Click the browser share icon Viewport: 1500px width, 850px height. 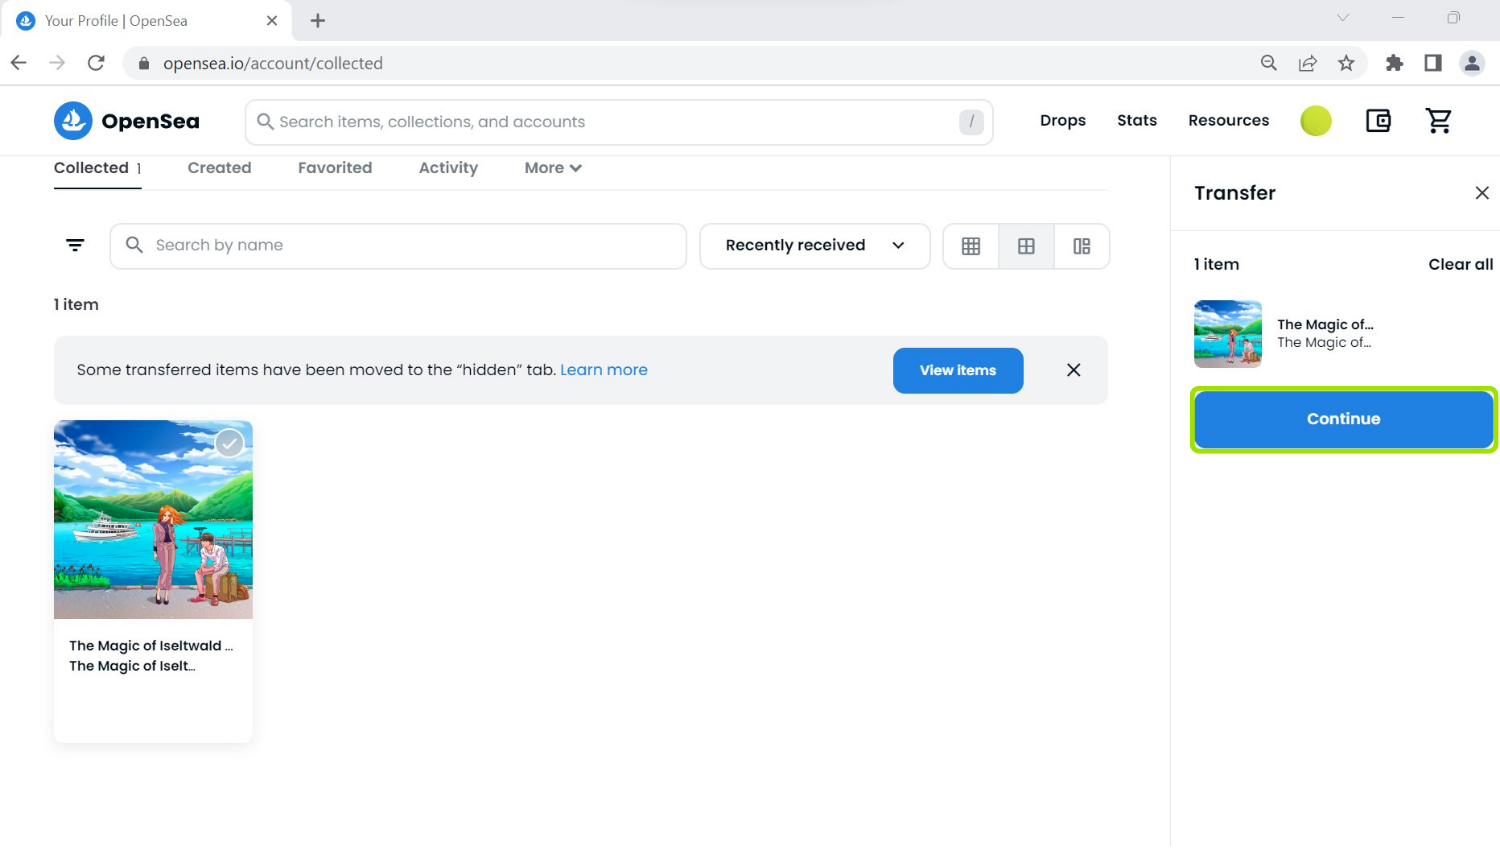[x=1307, y=63]
